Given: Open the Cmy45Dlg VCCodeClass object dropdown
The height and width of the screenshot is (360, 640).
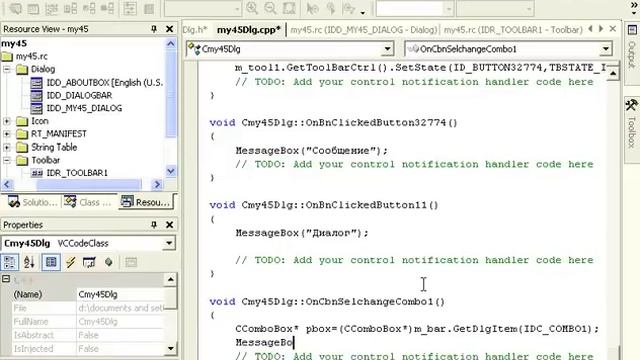Looking at the screenshot, I should [169, 243].
